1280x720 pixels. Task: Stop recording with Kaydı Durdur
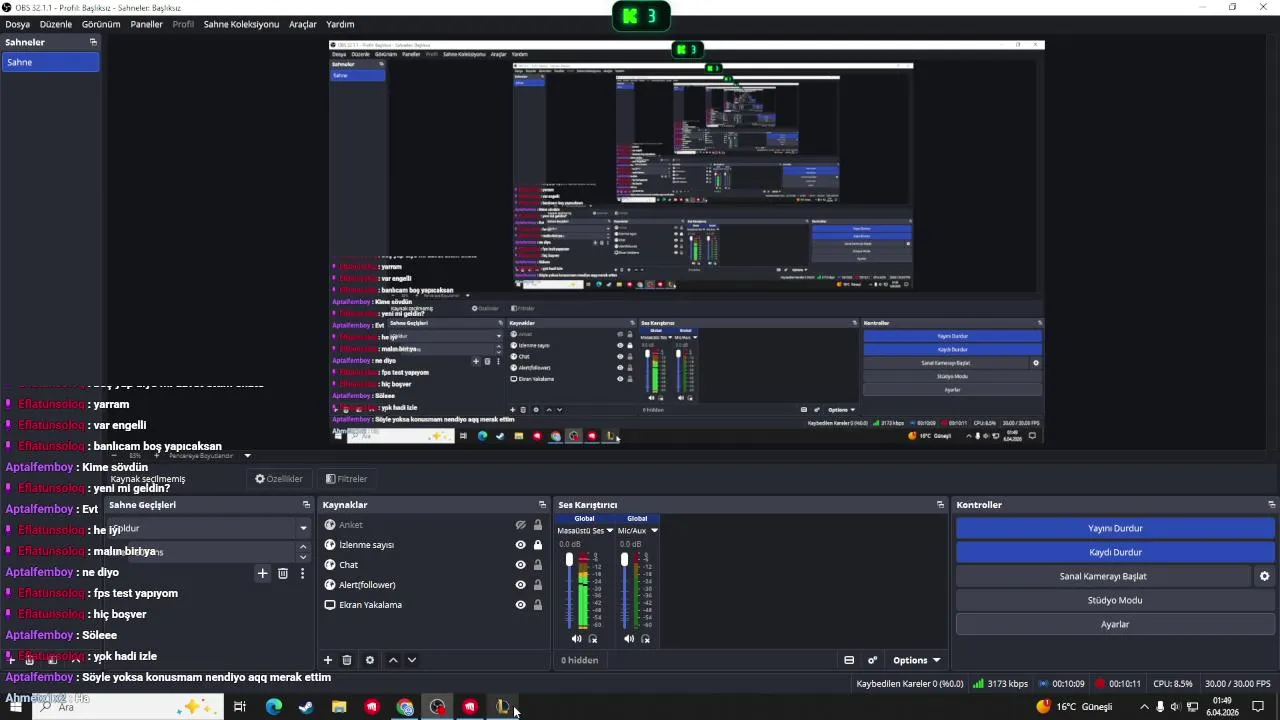(1115, 552)
